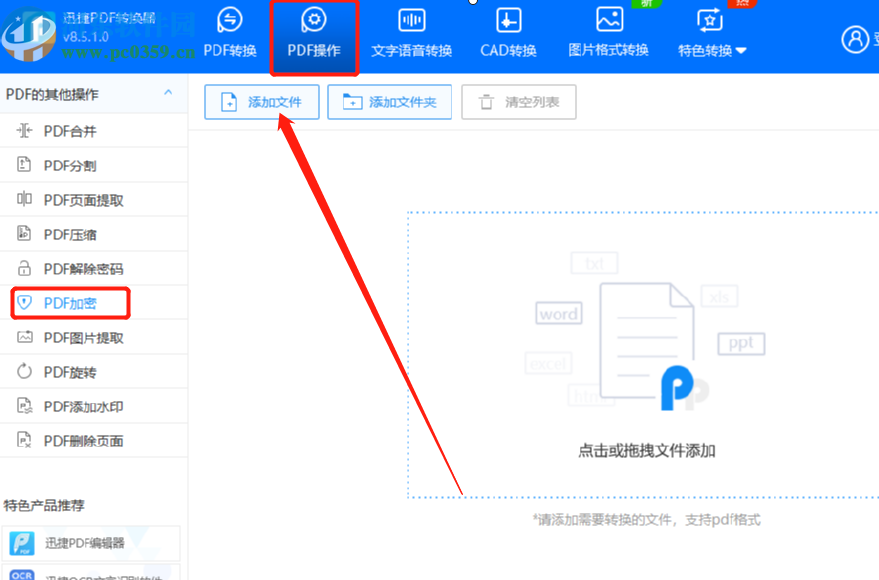Click the PDF图片提取 image icon

(25, 337)
